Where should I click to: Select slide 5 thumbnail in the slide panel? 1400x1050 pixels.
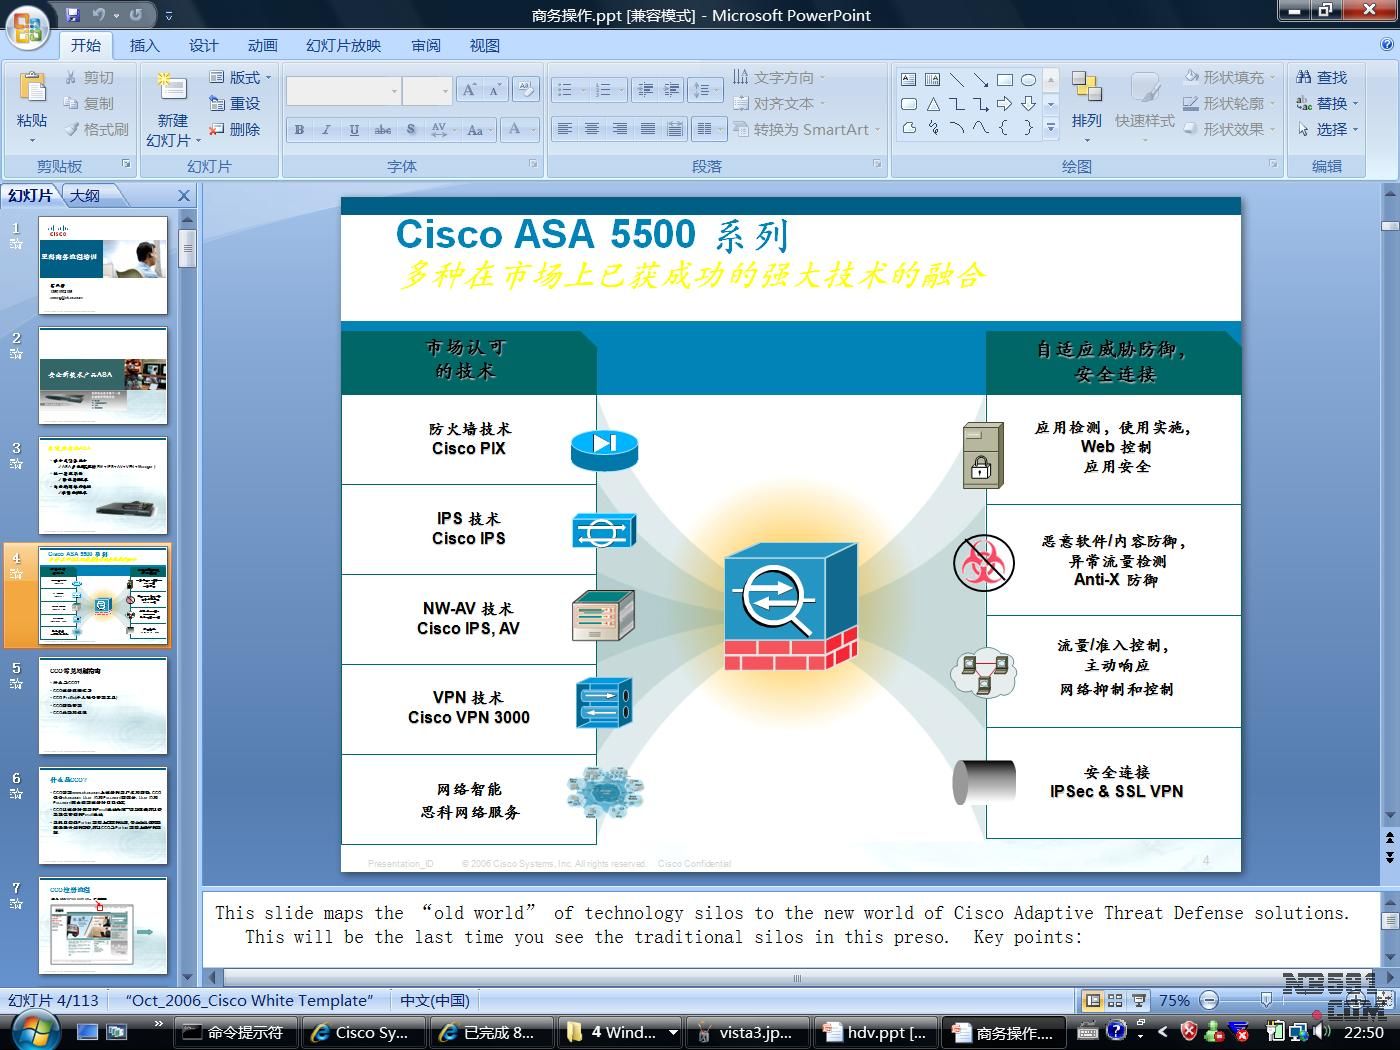pyautogui.click(x=103, y=706)
